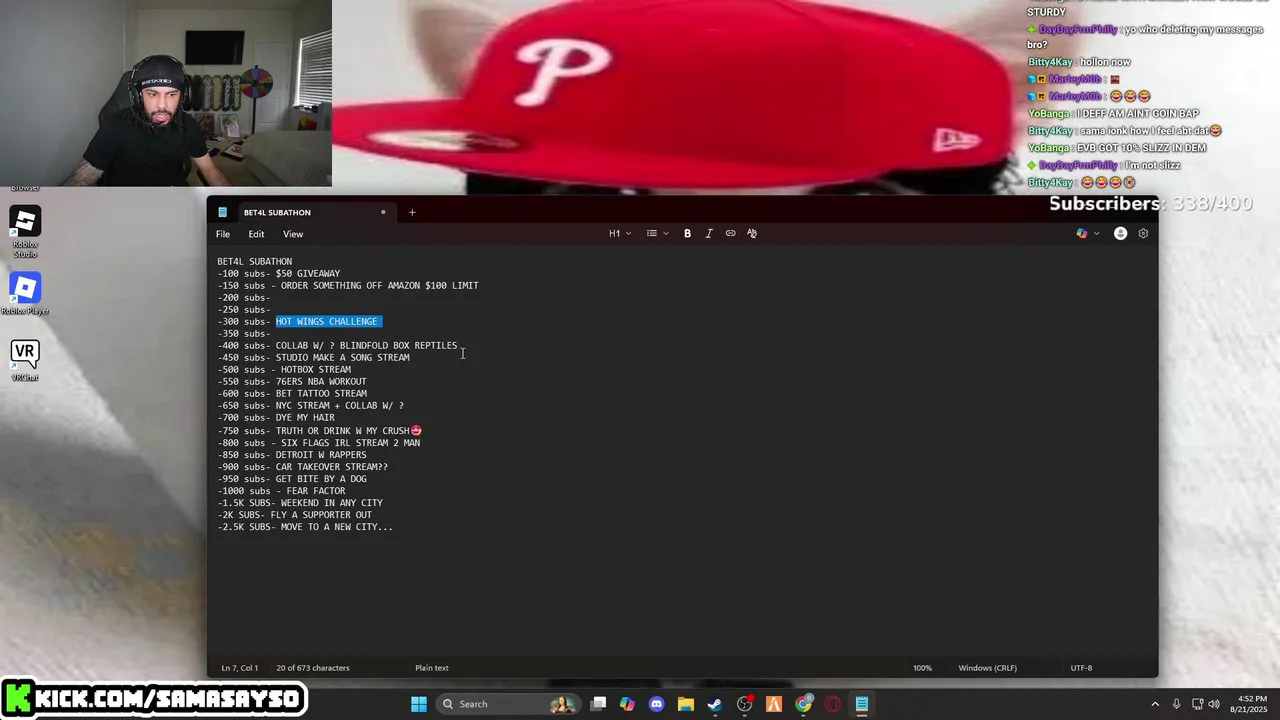Toggle italic formatting in Notepad
Viewport: 1280px width, 720px height.
coord(709,233)
